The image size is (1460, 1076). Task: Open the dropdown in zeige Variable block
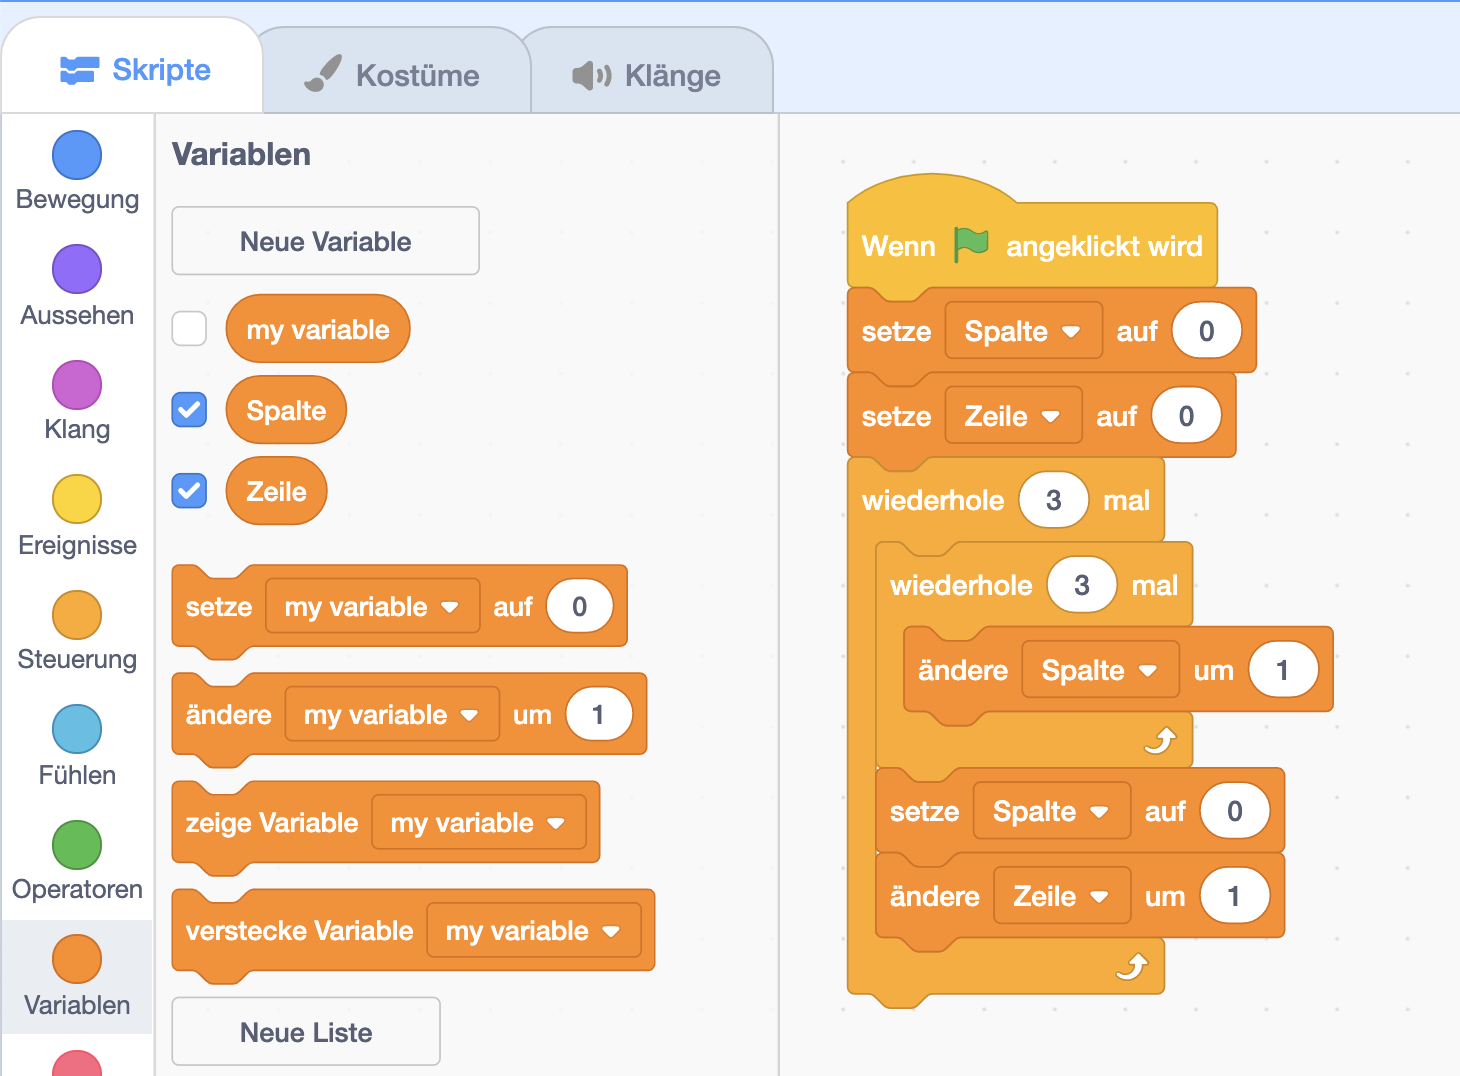coord(478,822)
